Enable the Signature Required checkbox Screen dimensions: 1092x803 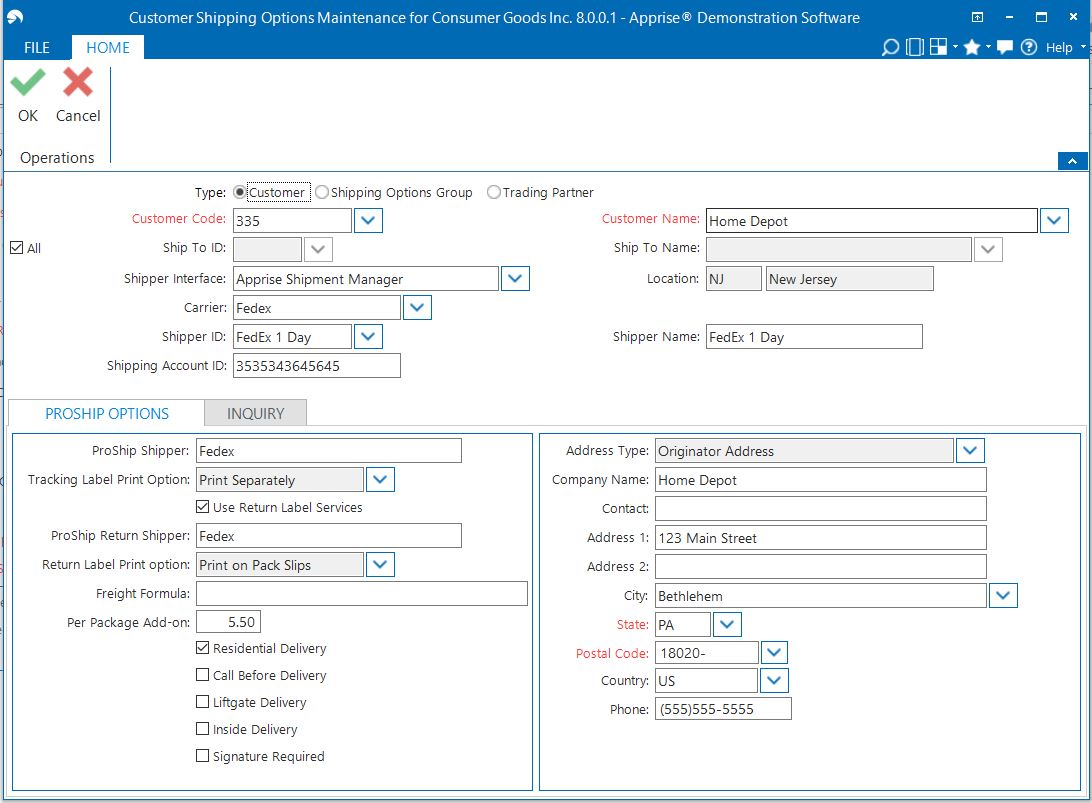pyautogui.click(x=203, y=757)
